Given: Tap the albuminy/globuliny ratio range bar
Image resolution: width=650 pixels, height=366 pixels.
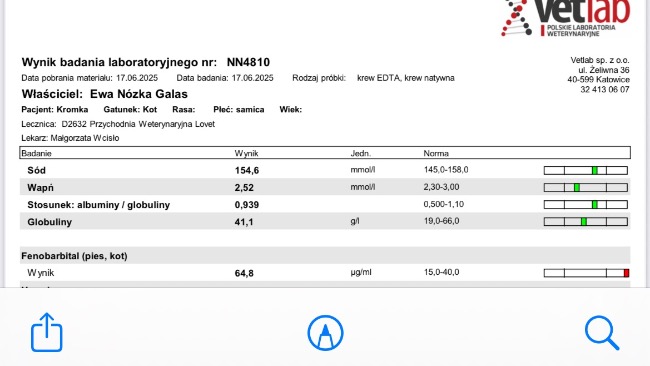Looking at the screenshot, I should 586,204.
